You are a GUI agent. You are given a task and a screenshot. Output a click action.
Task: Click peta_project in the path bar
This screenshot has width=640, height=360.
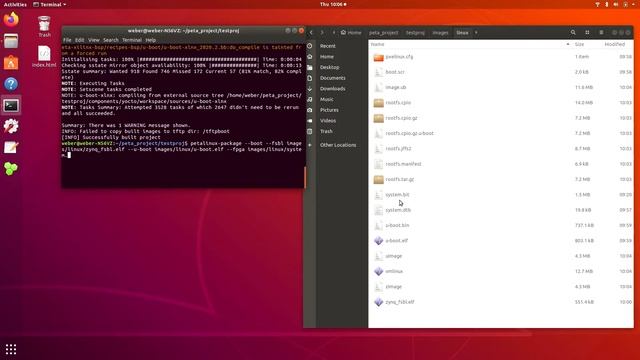[383, 32]
